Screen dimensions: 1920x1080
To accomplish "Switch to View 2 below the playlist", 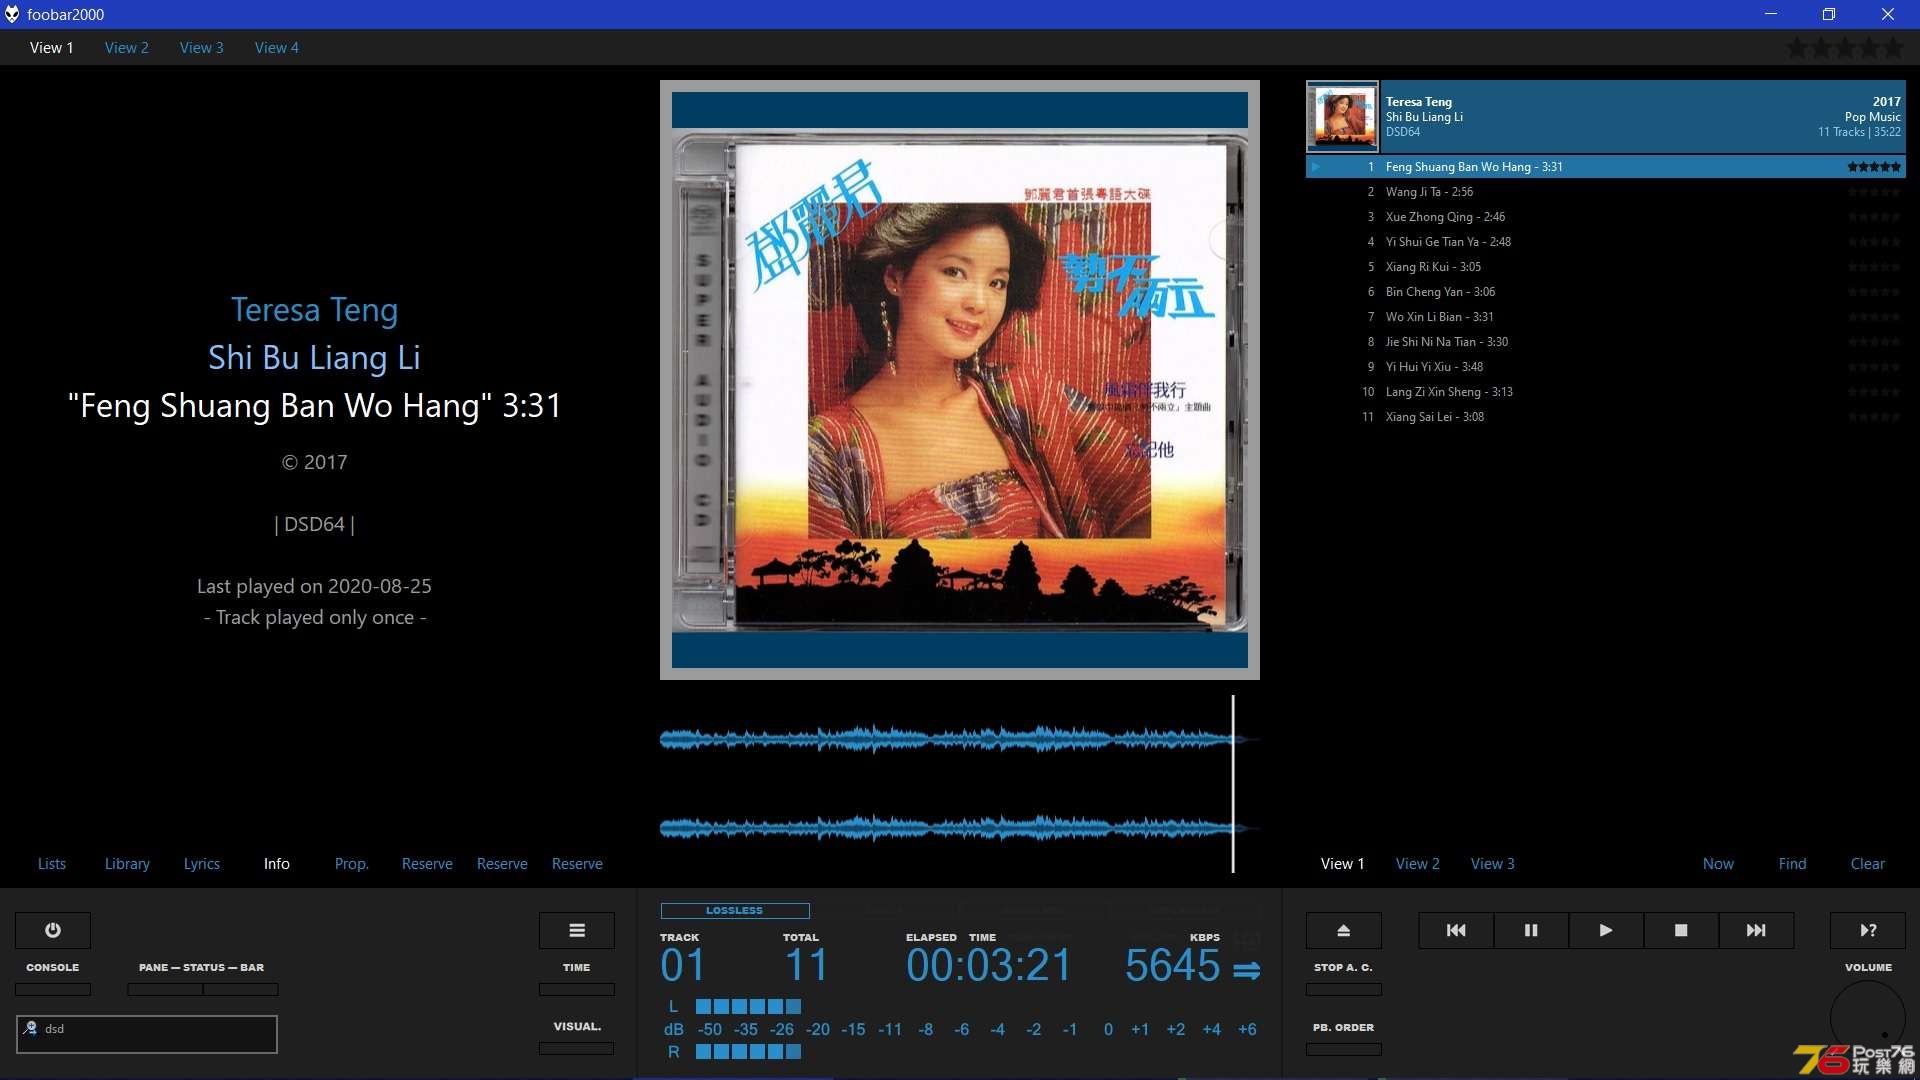I will click(1418, 863).
